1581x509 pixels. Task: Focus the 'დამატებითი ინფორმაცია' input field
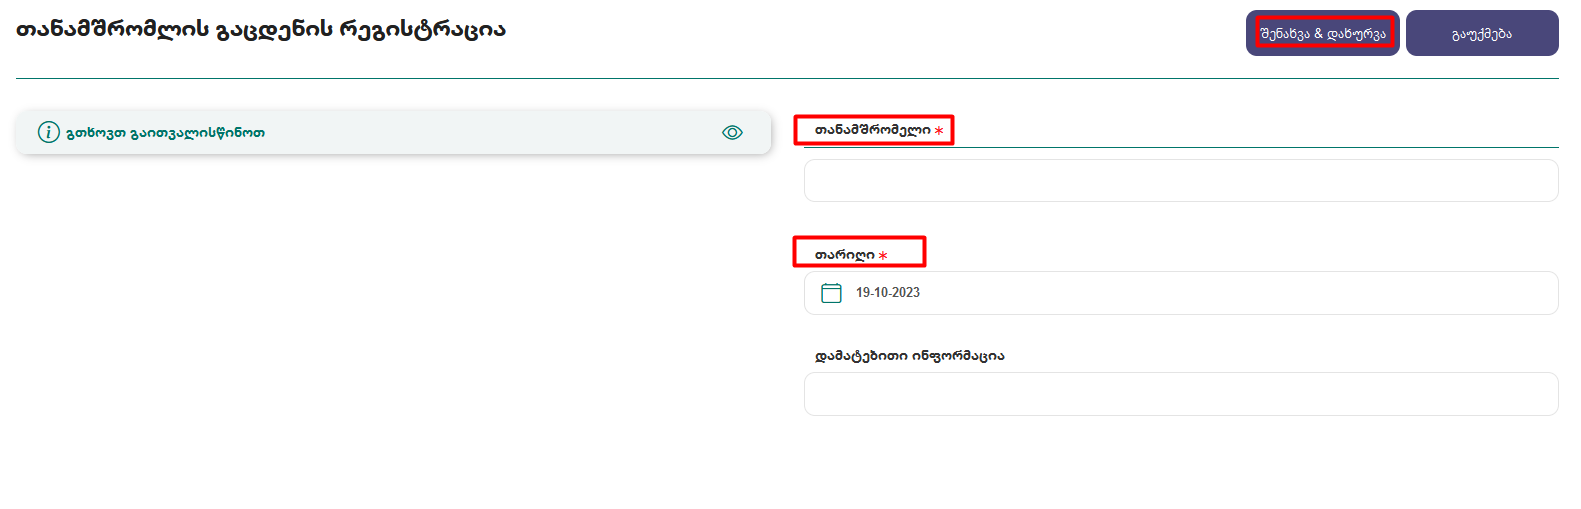click(x=1181, y=394)
